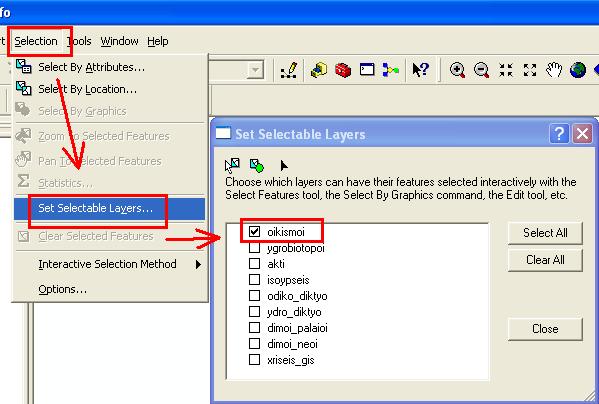Screen dimensions: 599x404
Task: Open the toolbar combo box dropdown arrow
Action: (255, 70)
